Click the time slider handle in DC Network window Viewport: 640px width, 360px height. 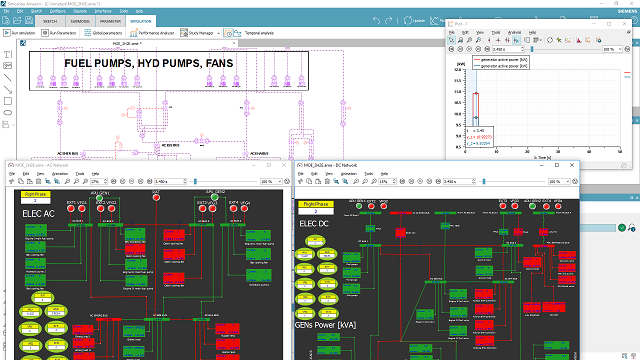tap(484, 181)
